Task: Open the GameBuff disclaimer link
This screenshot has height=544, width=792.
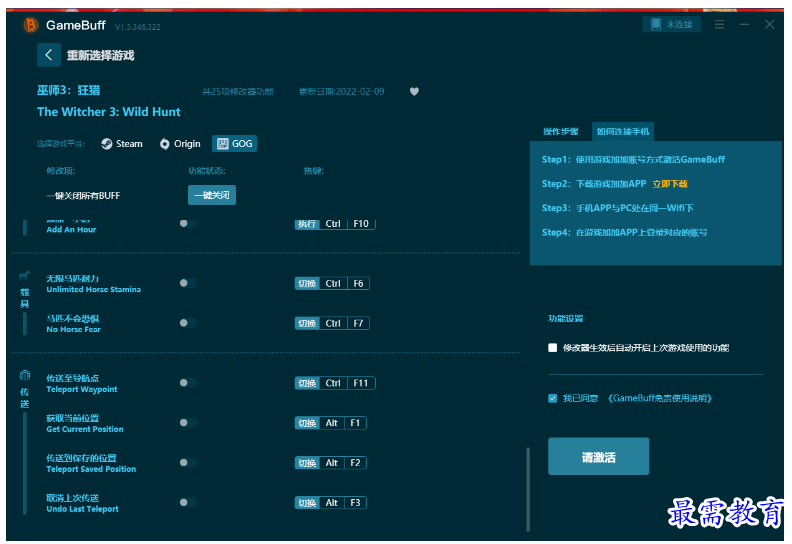Action: click(x=660, y=399)
